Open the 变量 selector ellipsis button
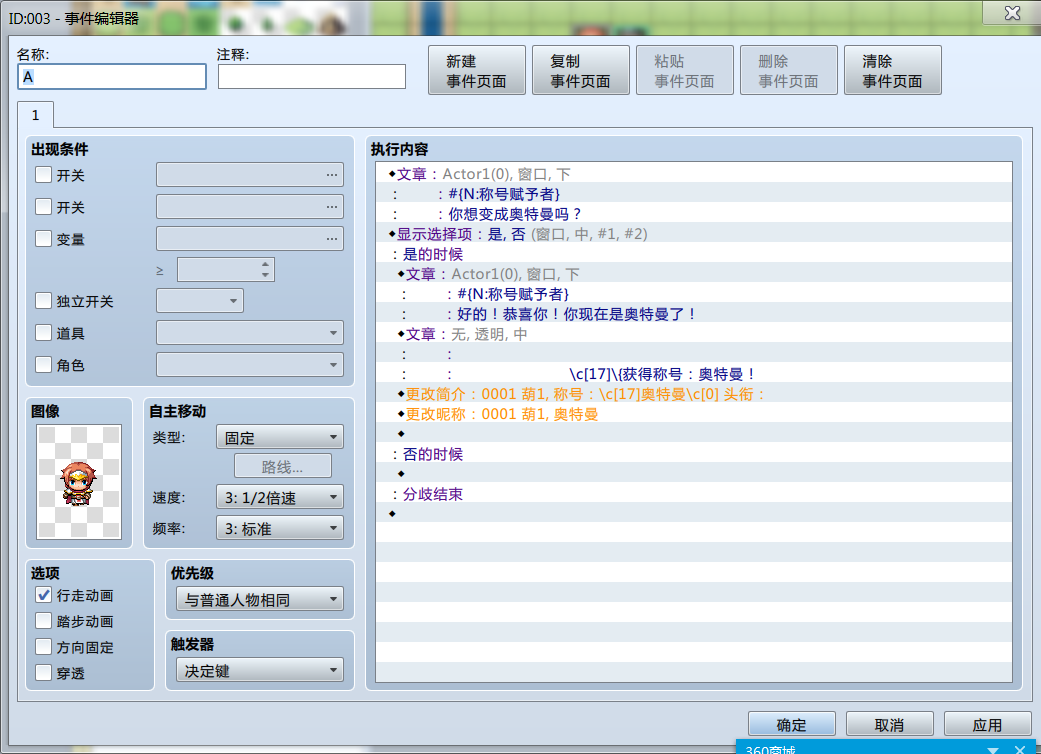The image size is (1041, 754). pyautogui.click(x=331, y=239)
